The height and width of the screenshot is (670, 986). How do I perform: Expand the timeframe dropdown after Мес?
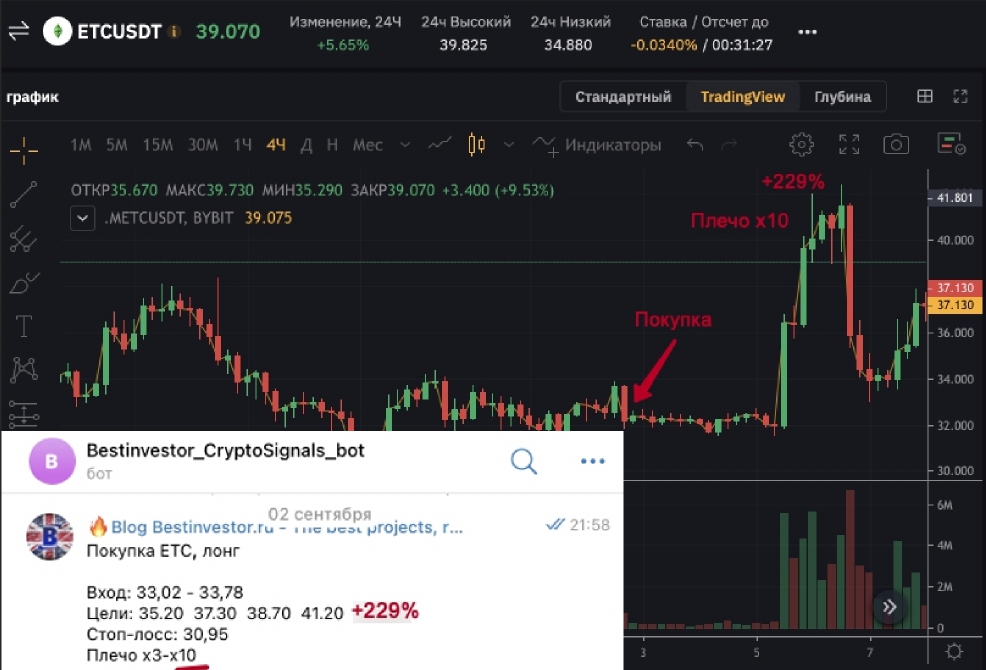click(405, 145)
